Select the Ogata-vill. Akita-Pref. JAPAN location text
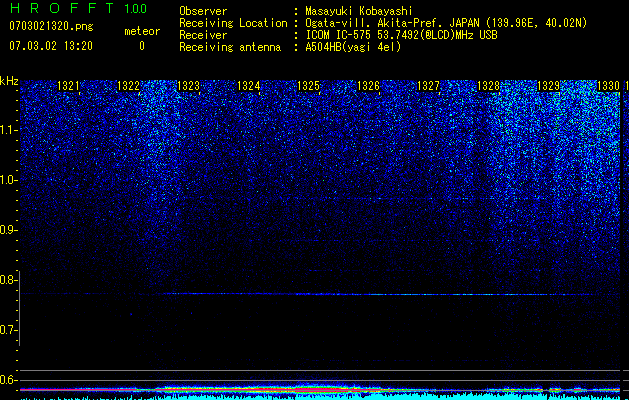Screen dimensions: 629x400 [x=446, y=23]
